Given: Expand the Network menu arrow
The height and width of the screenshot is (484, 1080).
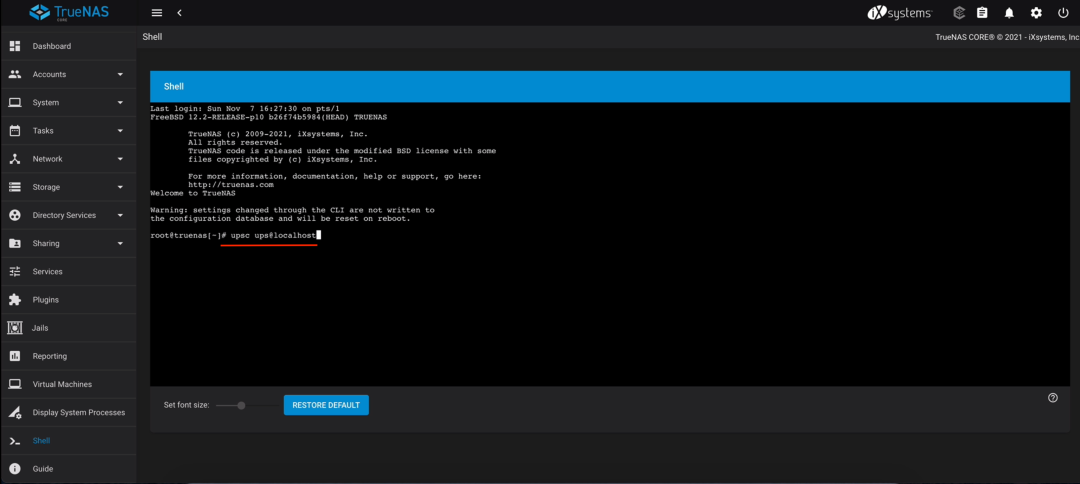Looking at the screenshot, I should pos(120,159).
